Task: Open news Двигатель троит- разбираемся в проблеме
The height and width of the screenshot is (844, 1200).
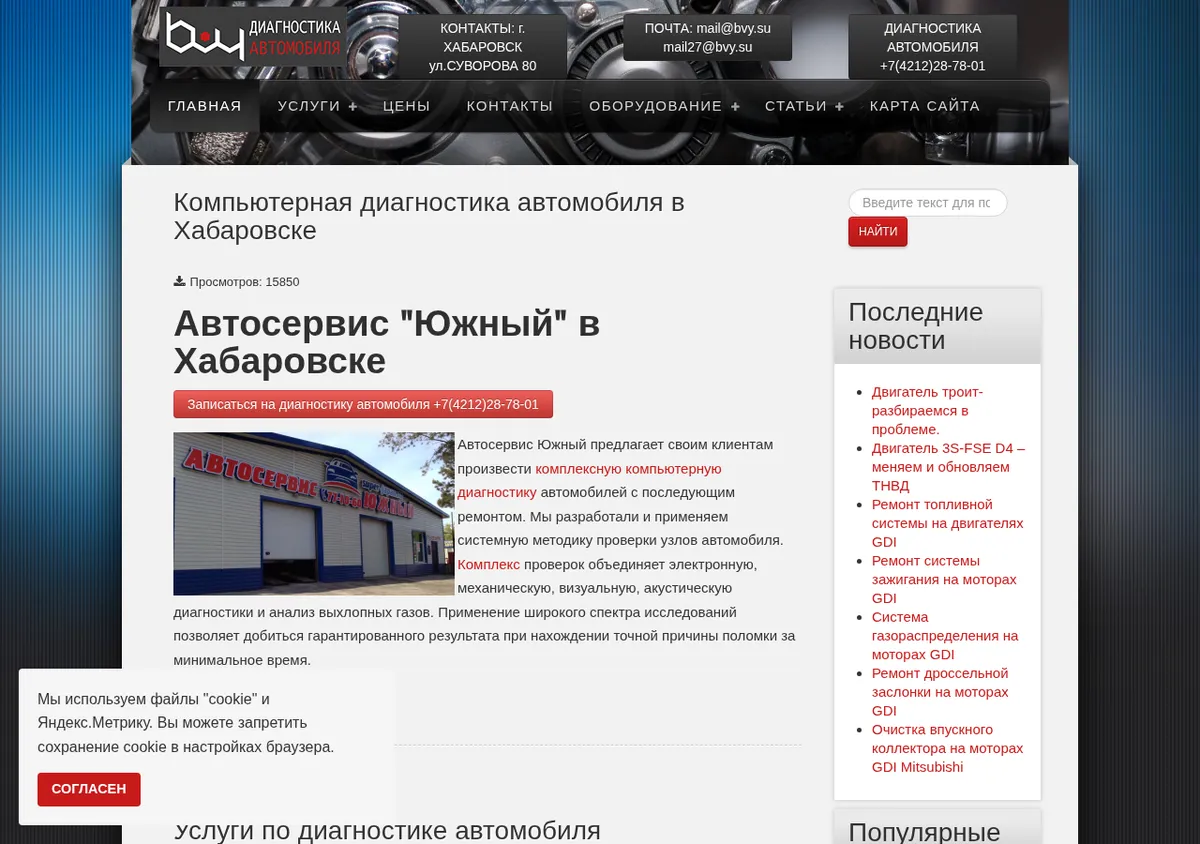Action: (927, 410)
